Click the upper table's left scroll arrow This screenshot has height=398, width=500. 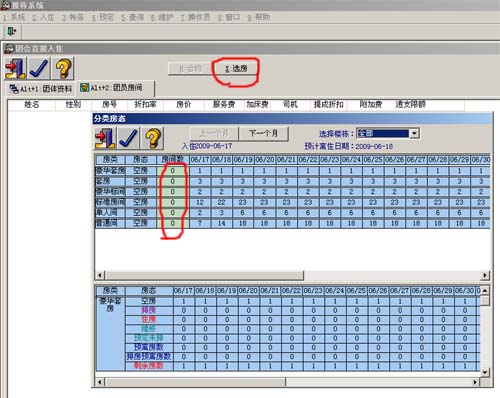click(100, 275)
